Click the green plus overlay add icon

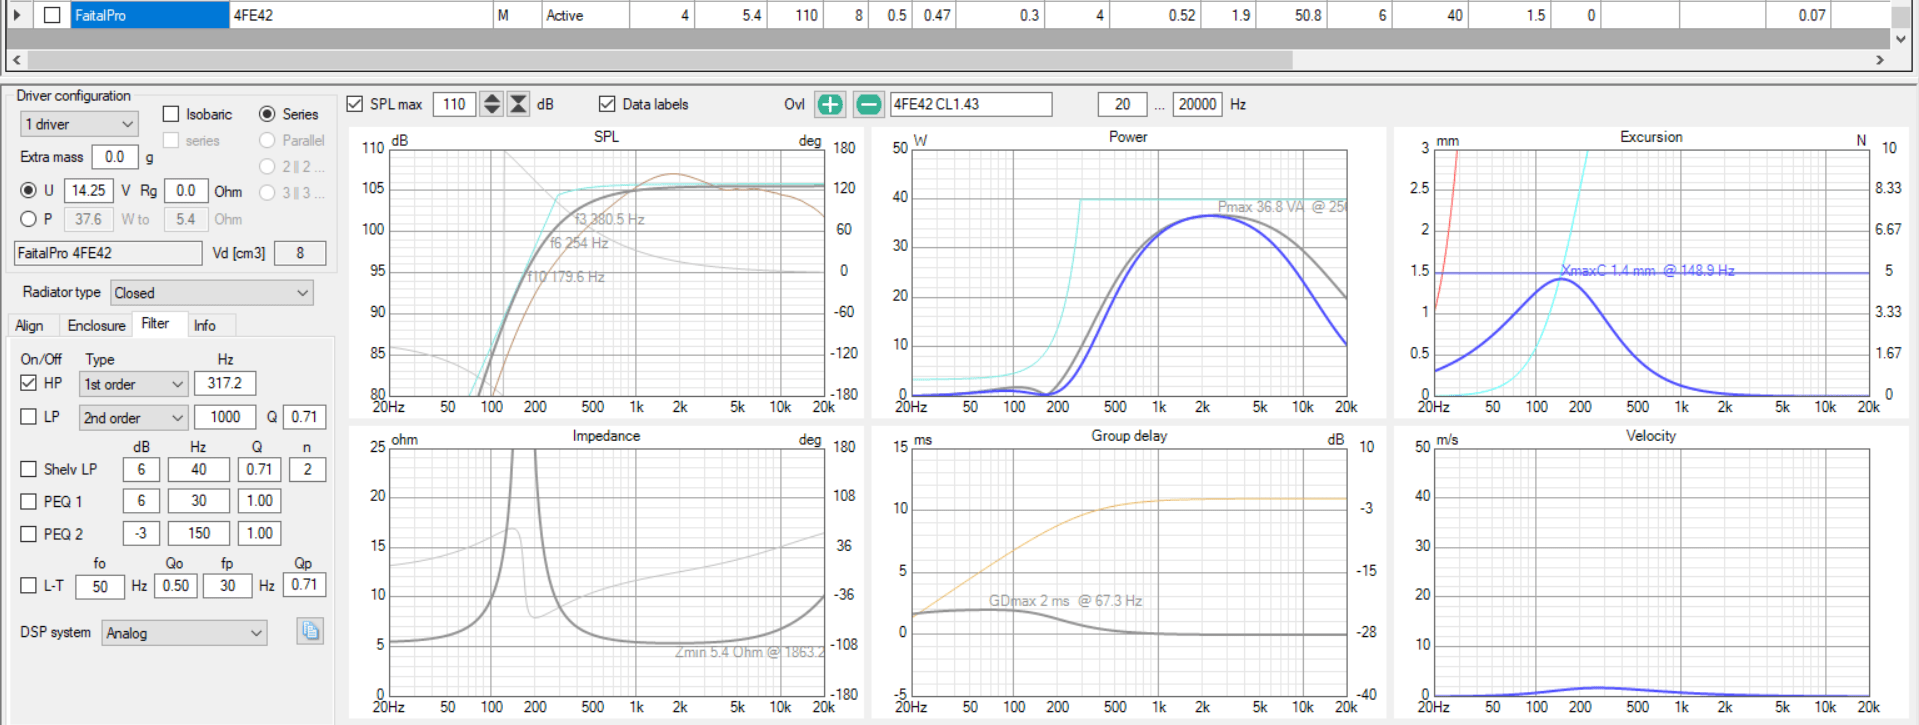[x=830, y=104]
